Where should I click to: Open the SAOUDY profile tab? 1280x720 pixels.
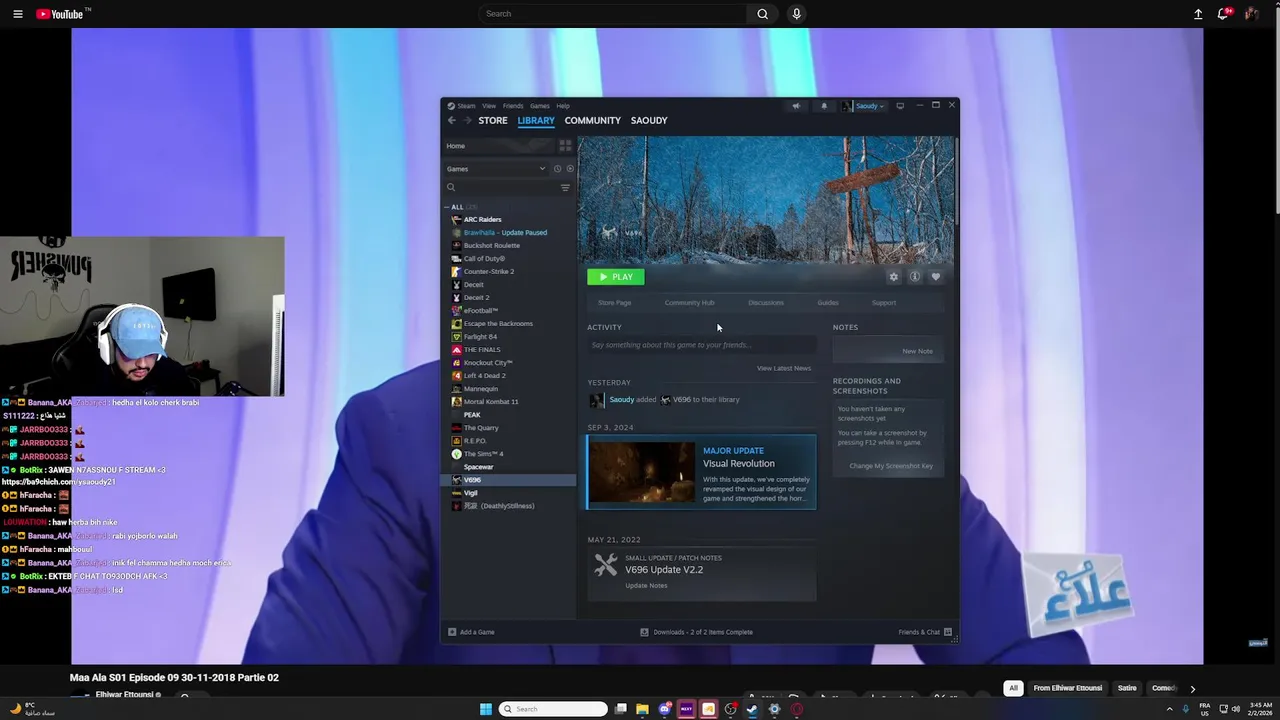[649, 120]
